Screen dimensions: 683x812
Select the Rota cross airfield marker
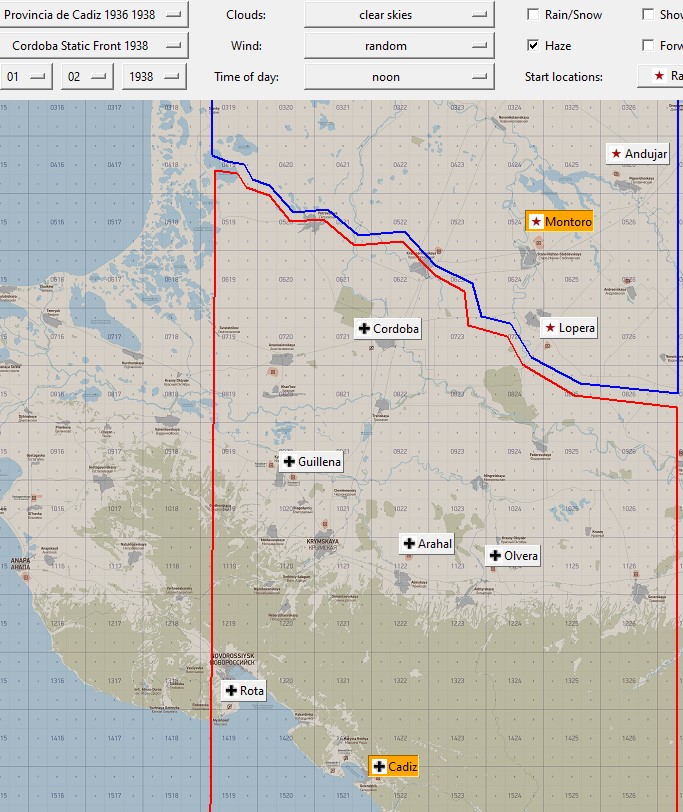[x=244, y=691]
